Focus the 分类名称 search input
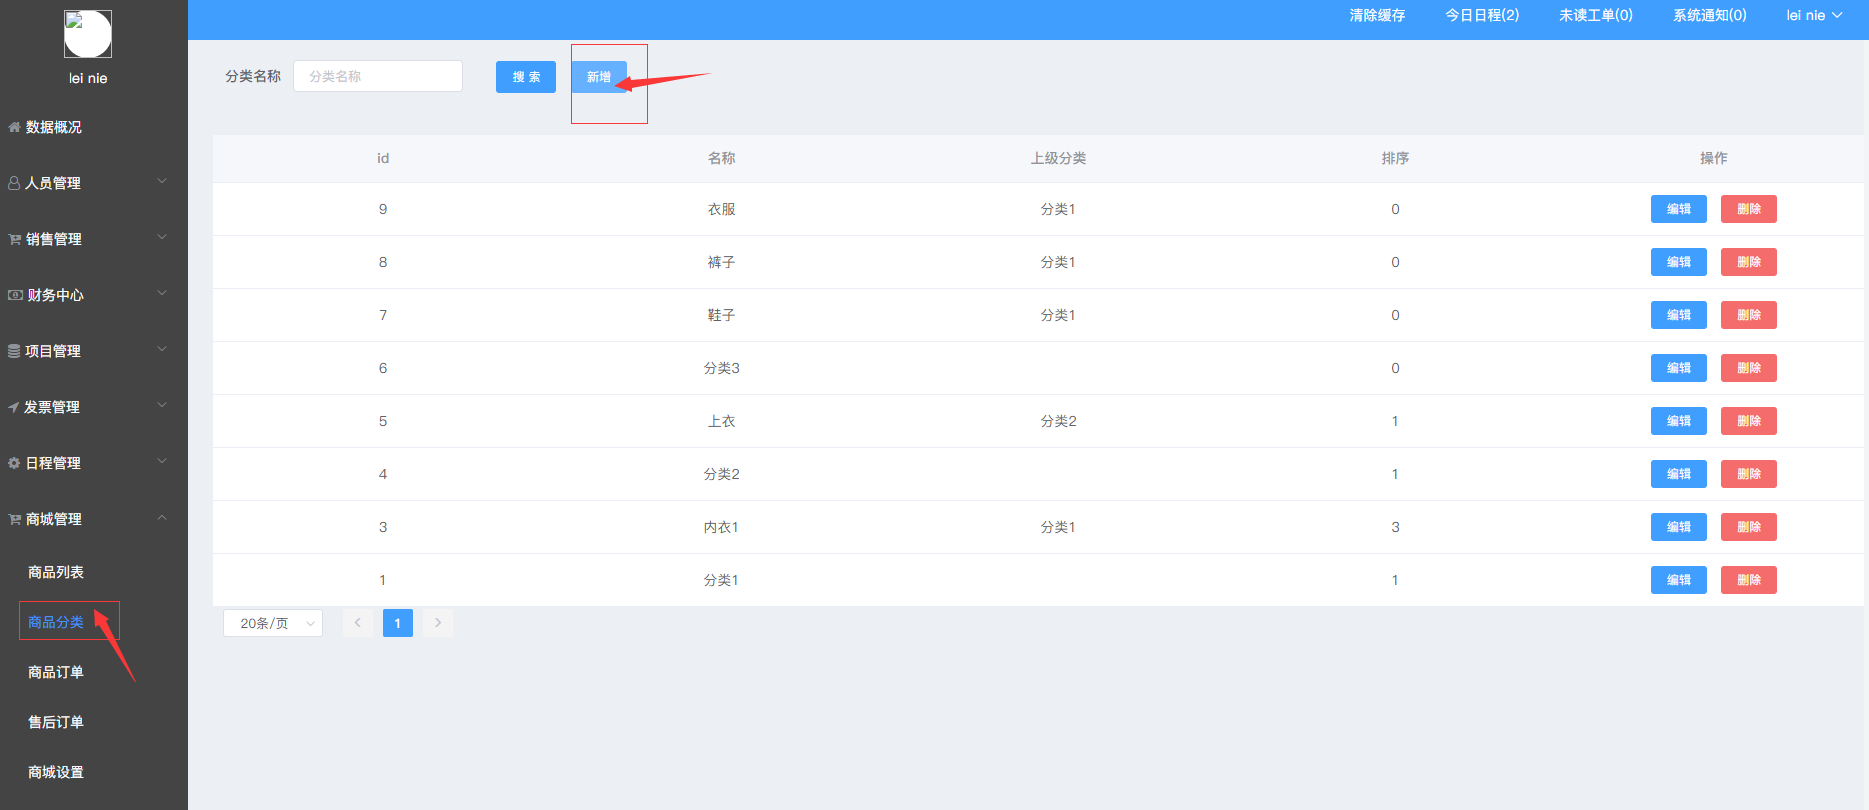The image size is (1869, 810). point(378,76)
